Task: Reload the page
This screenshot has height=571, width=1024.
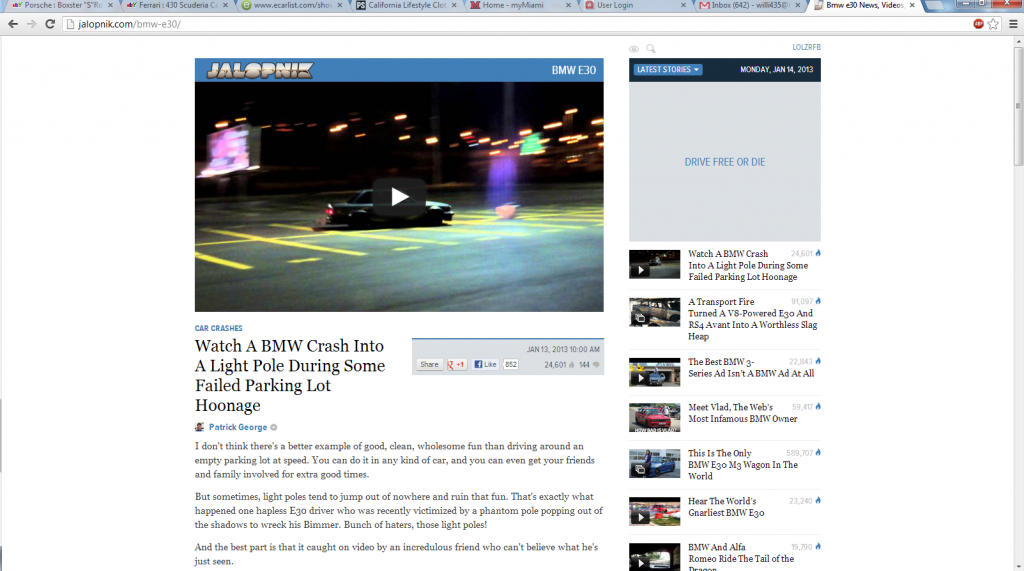Action: (49, 23)
